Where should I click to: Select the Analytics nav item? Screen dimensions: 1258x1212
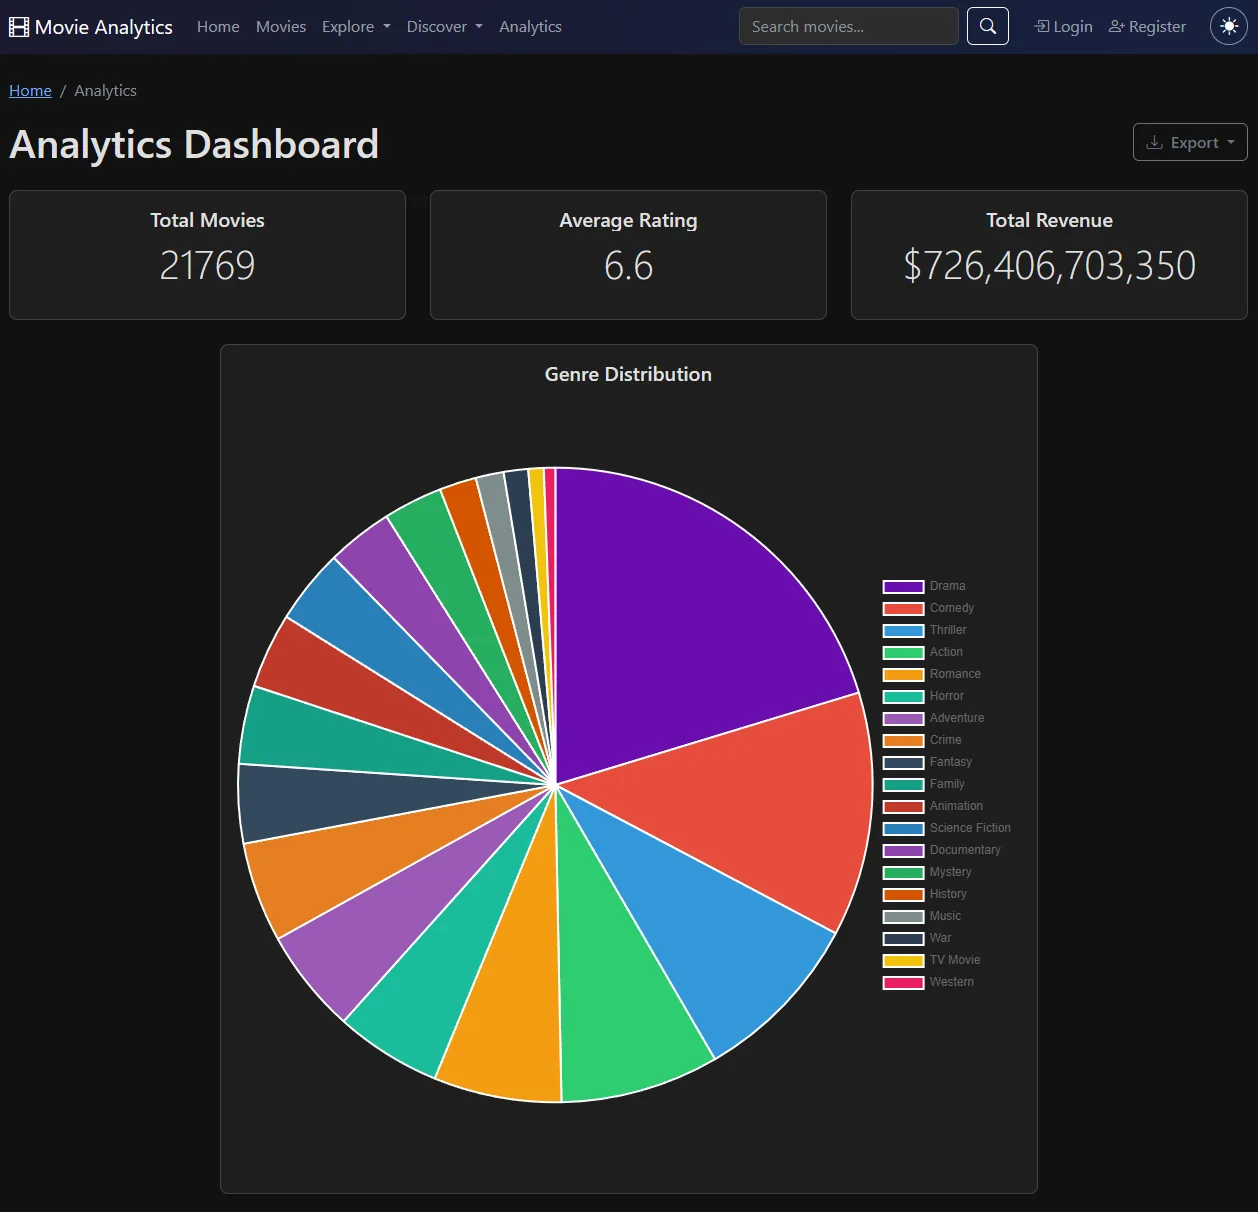[x=530, y=27]
